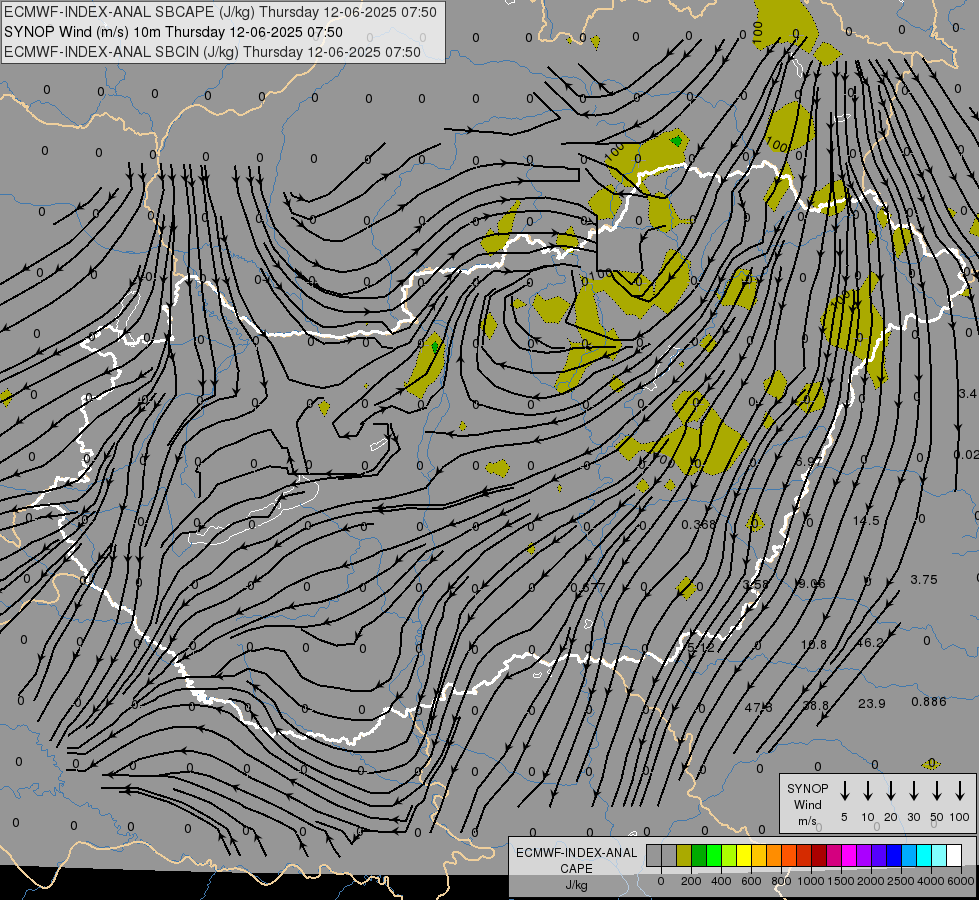Click the bright magenta CAPE swatch

[x=849, y=855]
